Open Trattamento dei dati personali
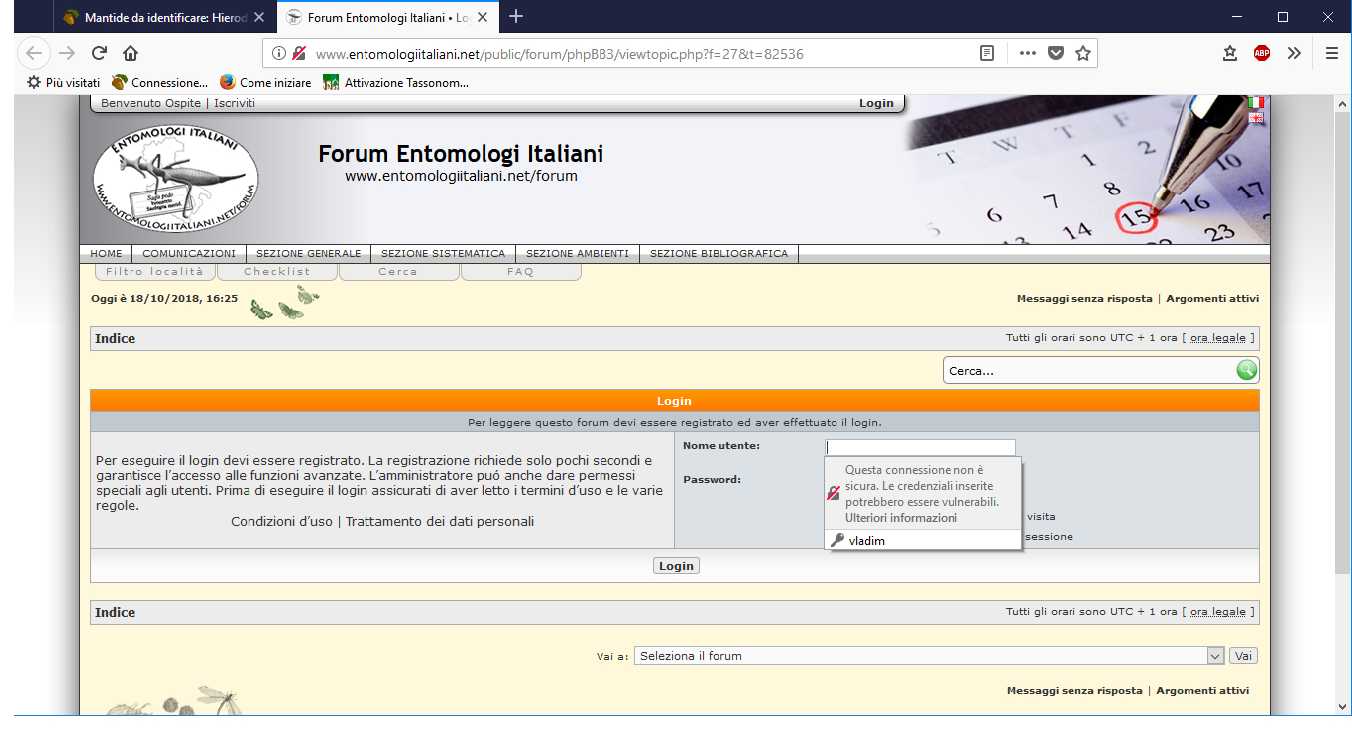Image resolution: width=1352 pixels, height=735 pixels. pyautogui.click(x=440, y=521)
